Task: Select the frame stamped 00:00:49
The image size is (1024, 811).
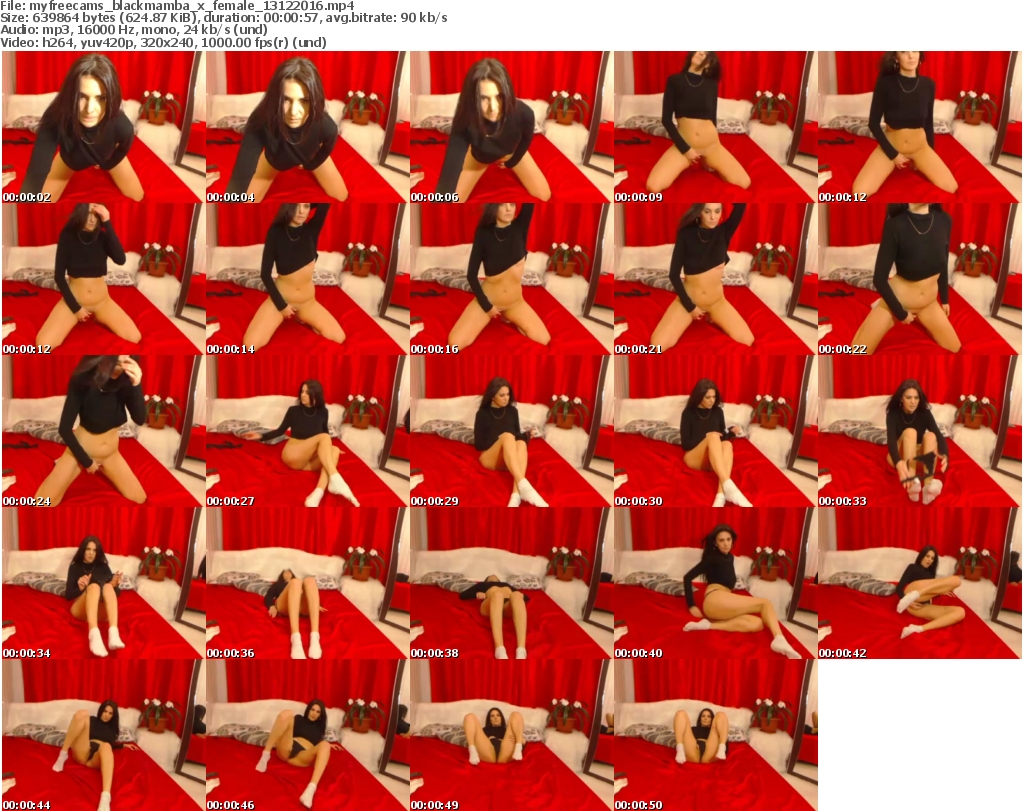Action: [511, 735]
